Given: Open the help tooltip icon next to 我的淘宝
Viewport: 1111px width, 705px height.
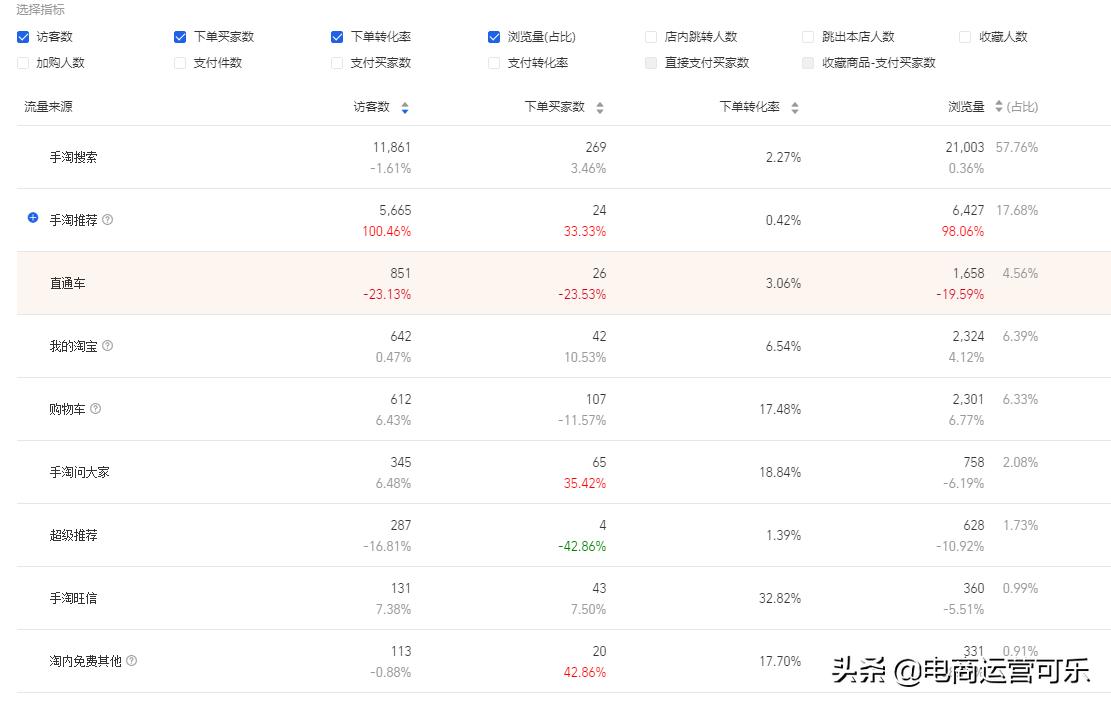Looking at the screenshot, I should (x=107, y=345).
